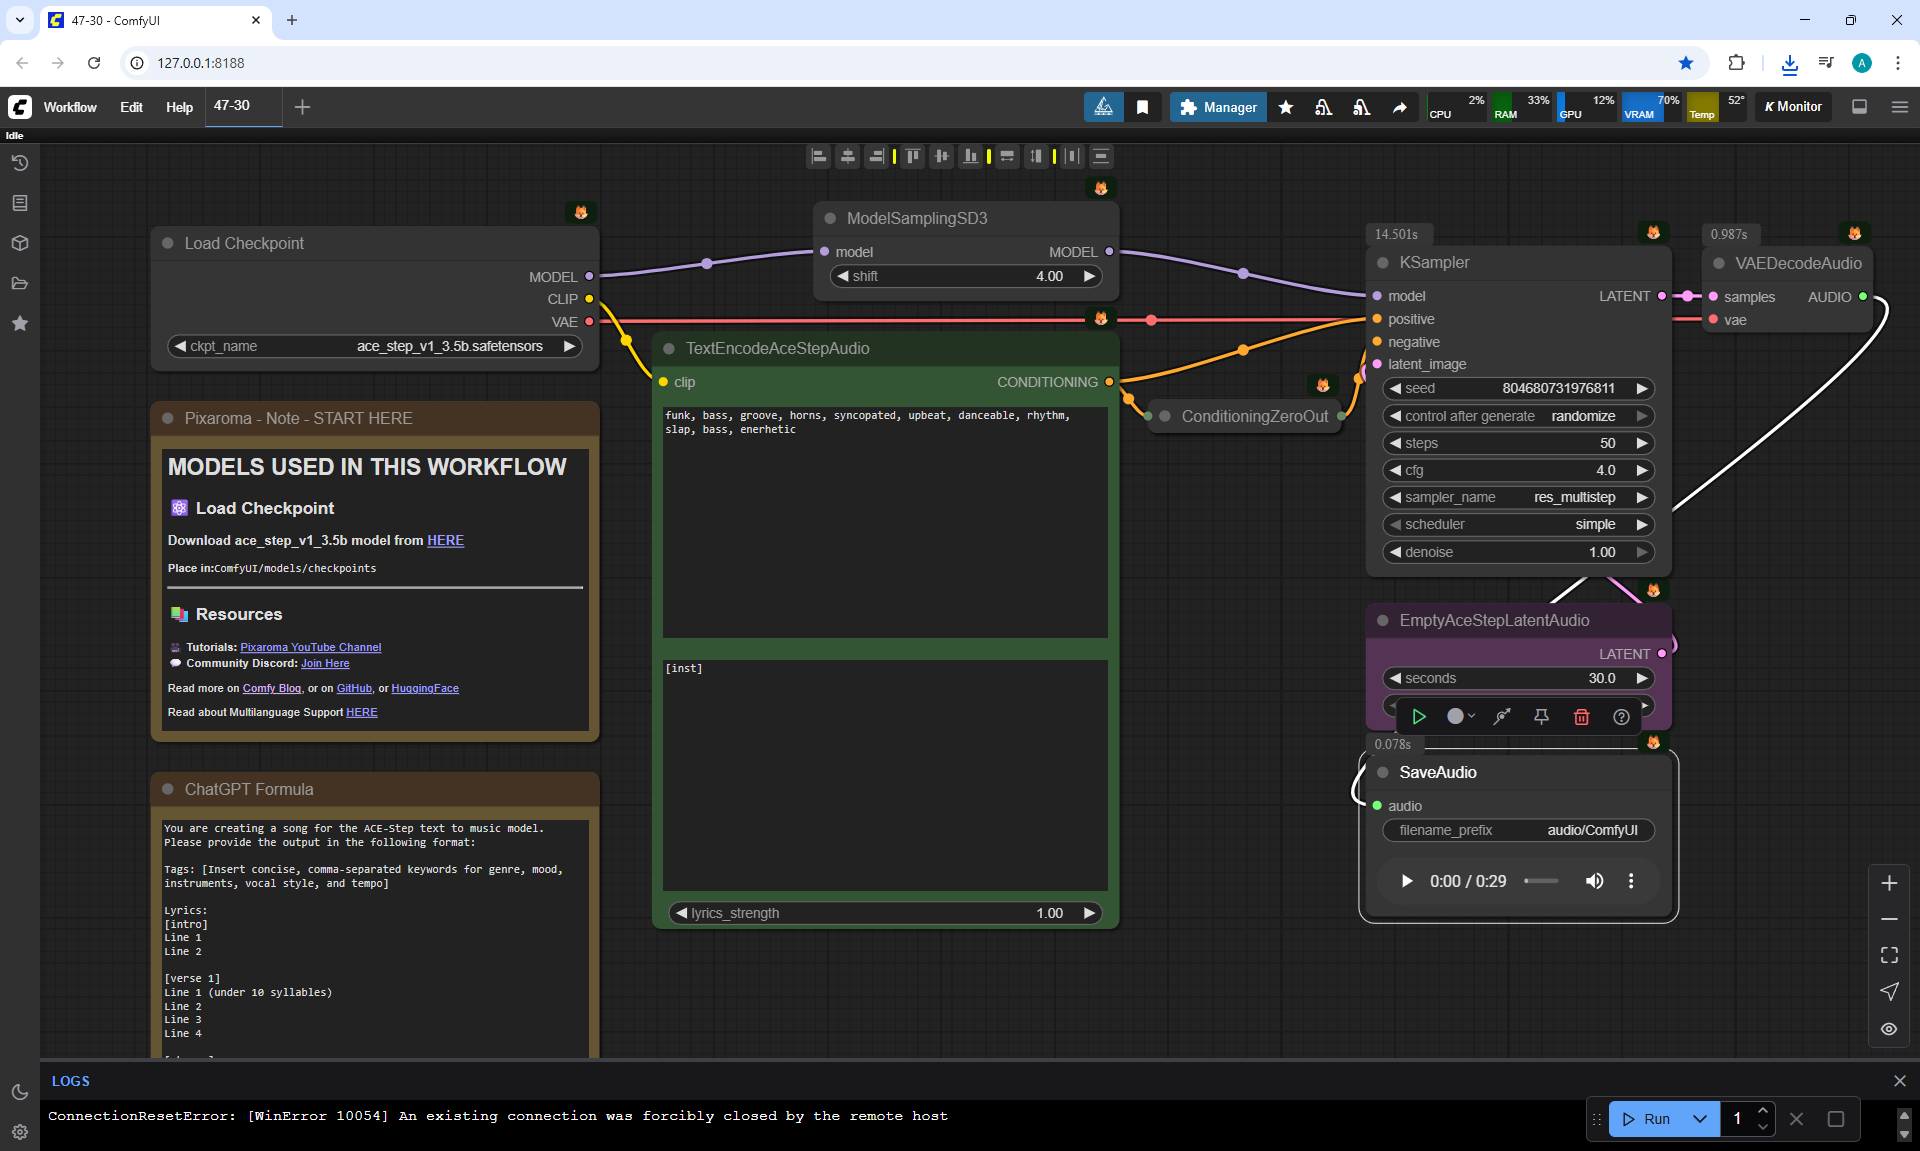This screenshot has height=1151, width=1920.
Task: Expand the Run button dropdown arrow
Action: click(x=1699, y=1119)
